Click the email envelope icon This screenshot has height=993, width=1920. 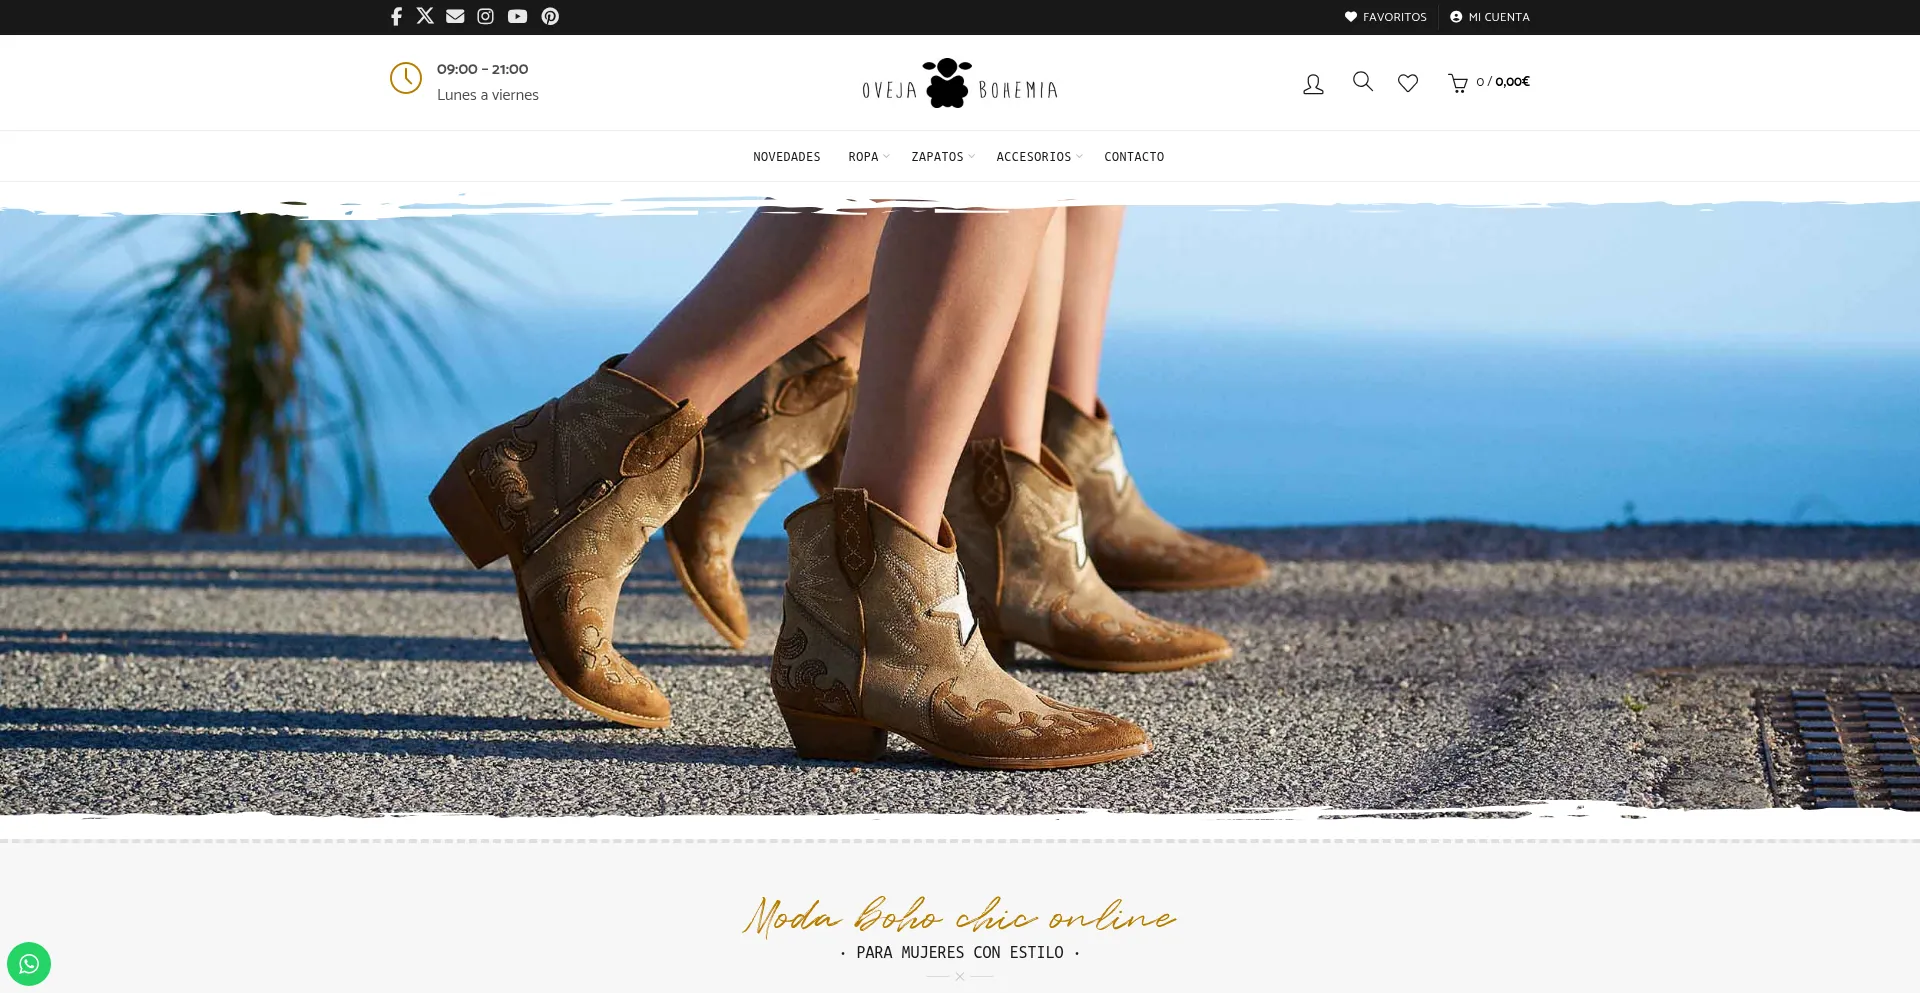(x=455, y=16)
